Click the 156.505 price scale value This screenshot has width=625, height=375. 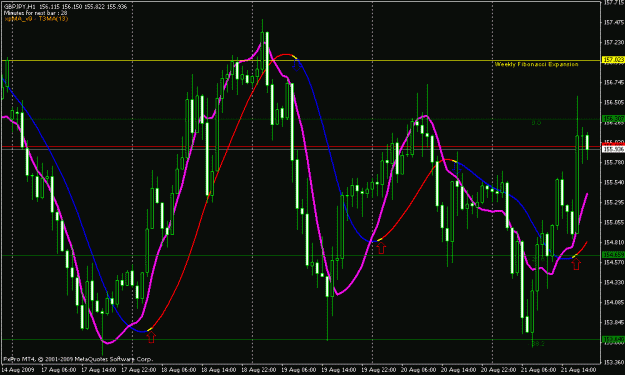pyautogui.click(x=613, y=102)
